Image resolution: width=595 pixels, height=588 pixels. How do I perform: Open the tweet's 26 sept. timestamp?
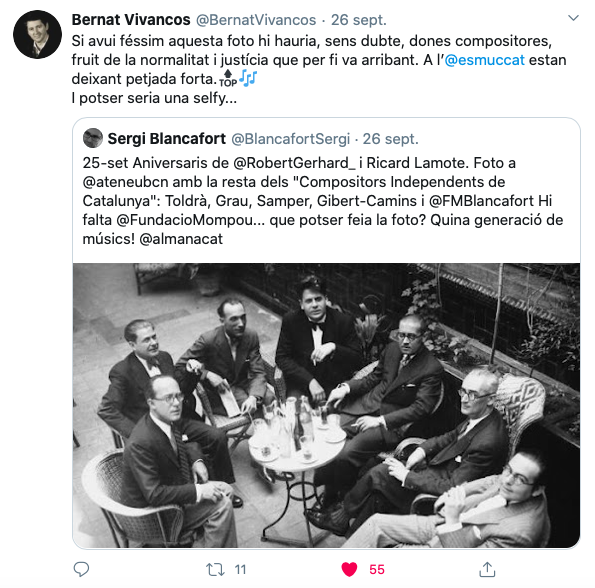pyautogui.click(x=359, y=20)
